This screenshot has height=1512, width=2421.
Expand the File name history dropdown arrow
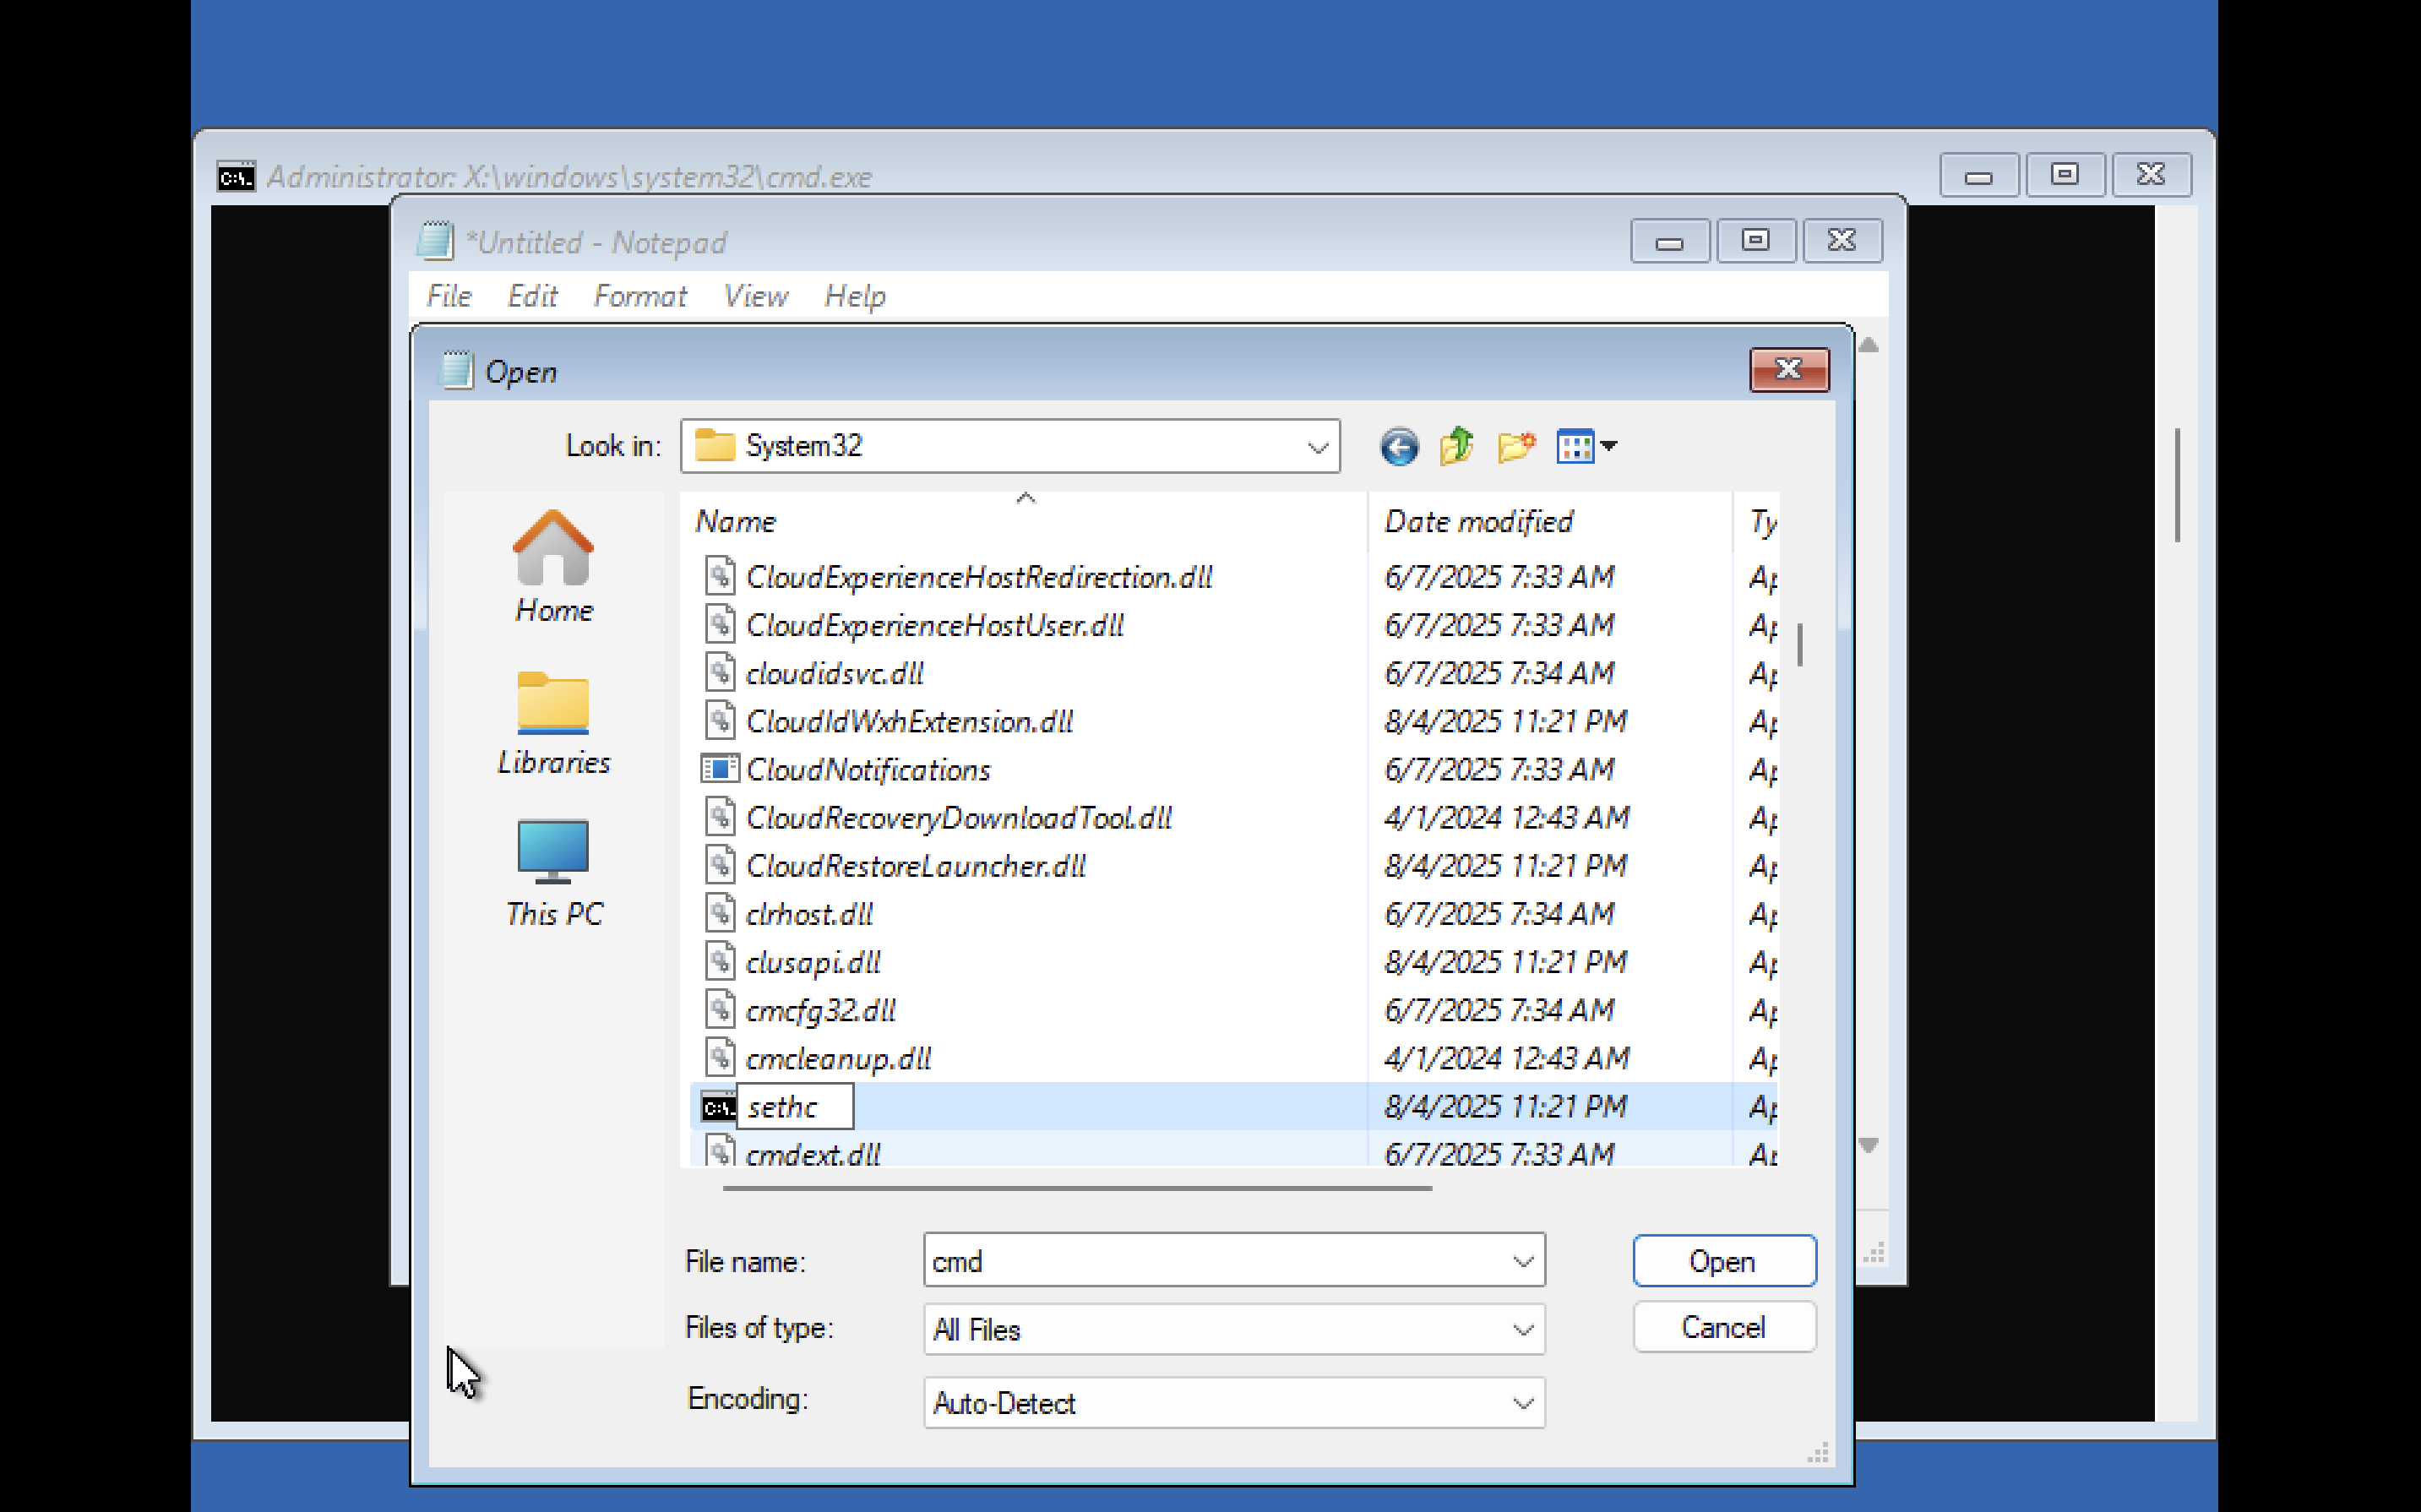pos(1522,1261)
